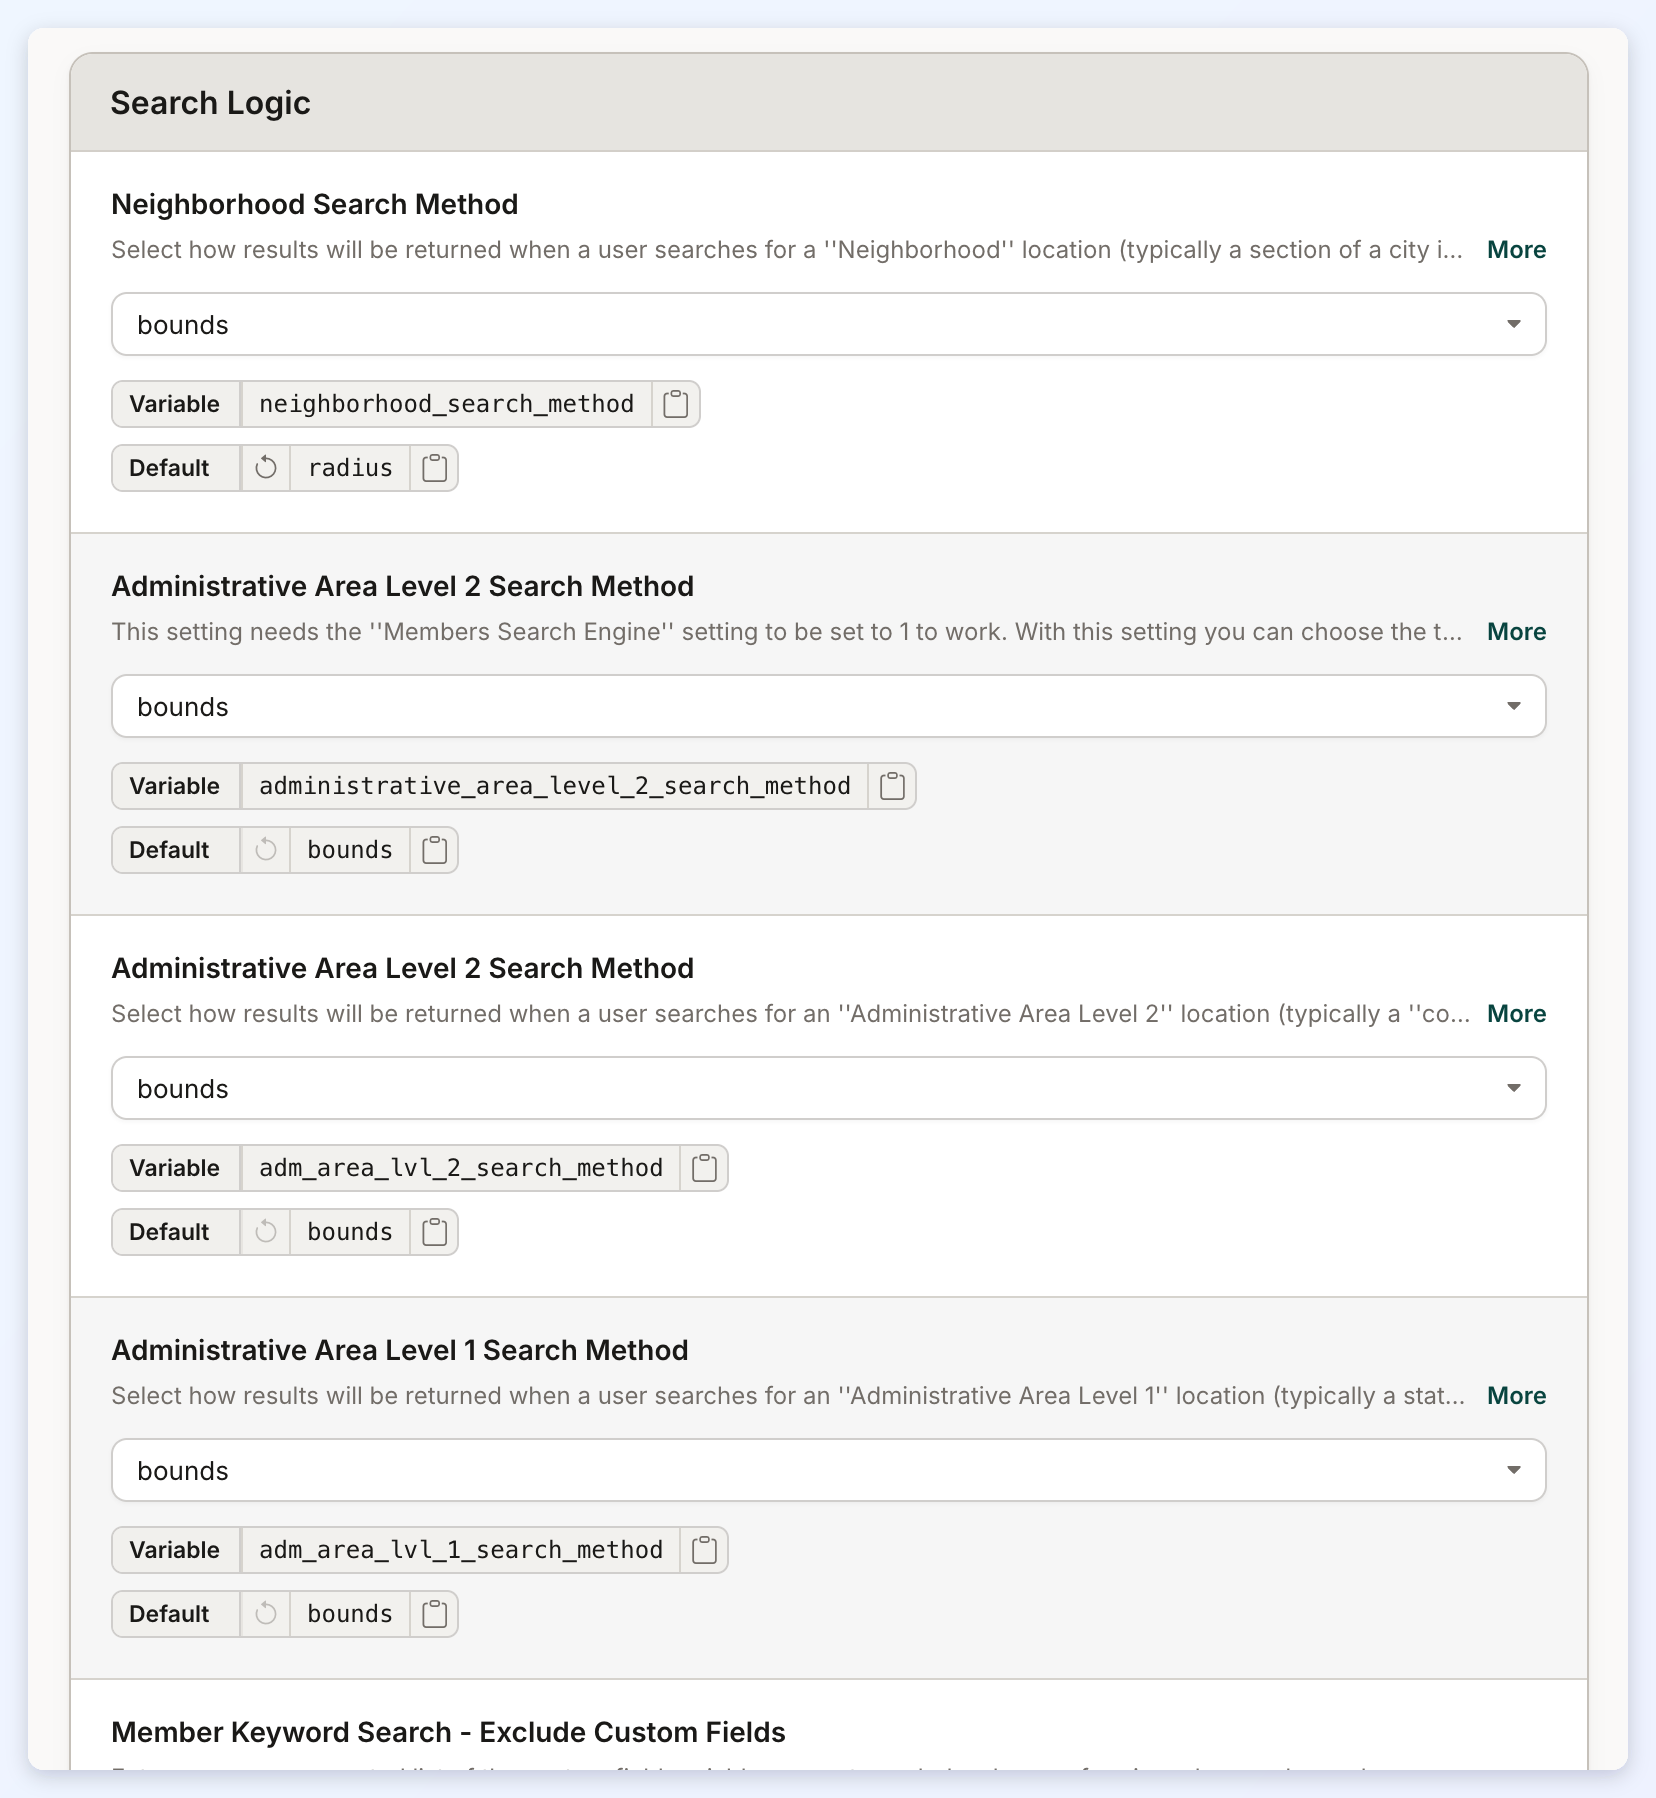
Task: Click the Member Keyword Search - Exclude Custom Fields heading
Action: click(x=448, y=1732)
